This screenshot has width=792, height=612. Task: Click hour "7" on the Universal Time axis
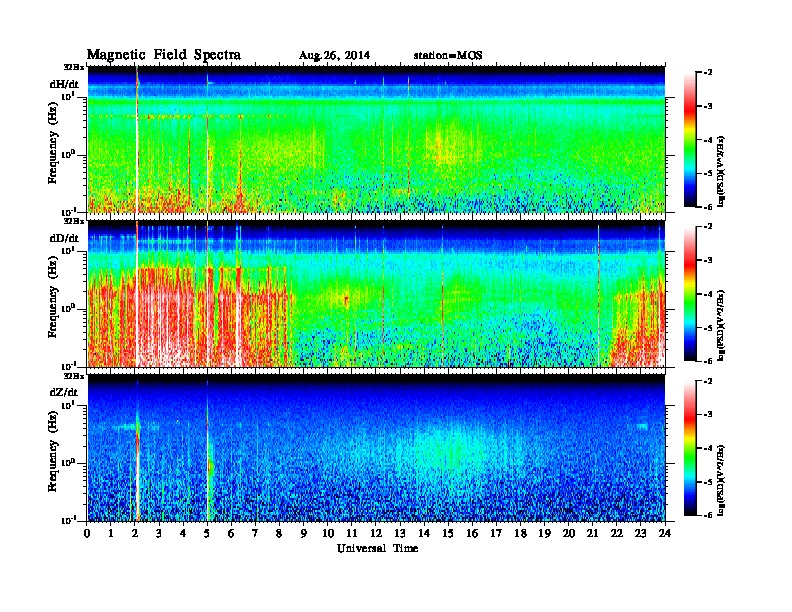(x=256, y=533)
